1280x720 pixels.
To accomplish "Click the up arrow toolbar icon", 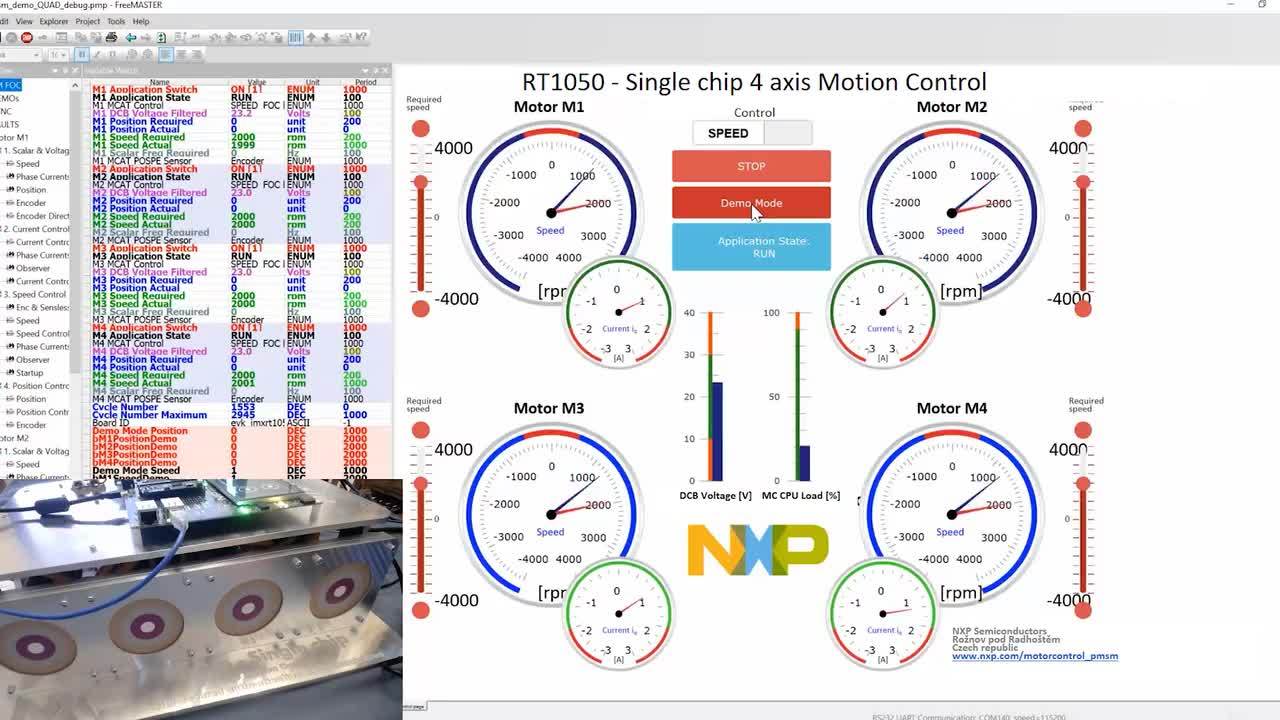I will coord(311,37).
